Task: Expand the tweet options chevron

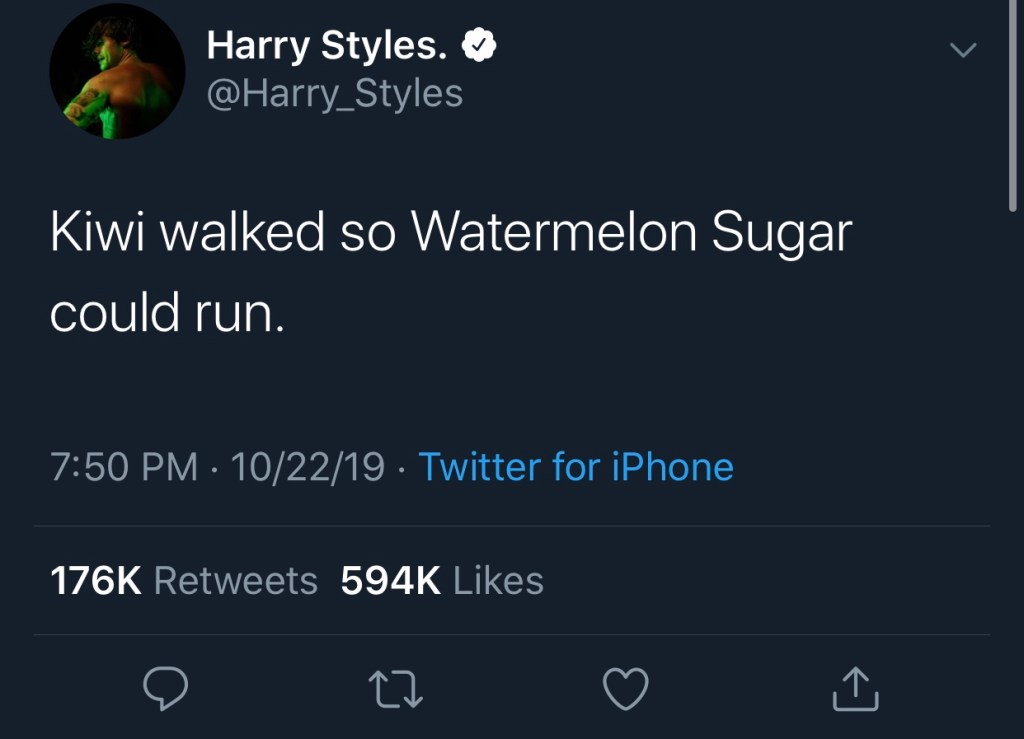Action: pos(962,50)
